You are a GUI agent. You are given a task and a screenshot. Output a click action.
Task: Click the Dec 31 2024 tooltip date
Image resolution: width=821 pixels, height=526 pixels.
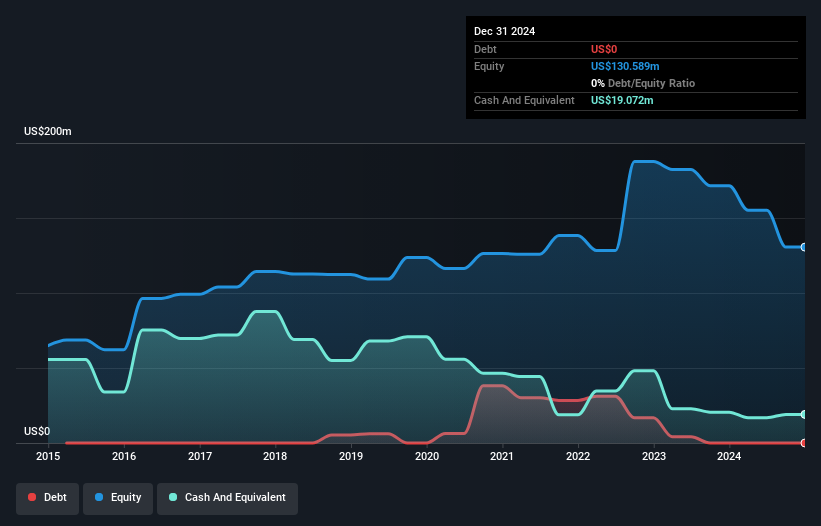coord(504,31)
